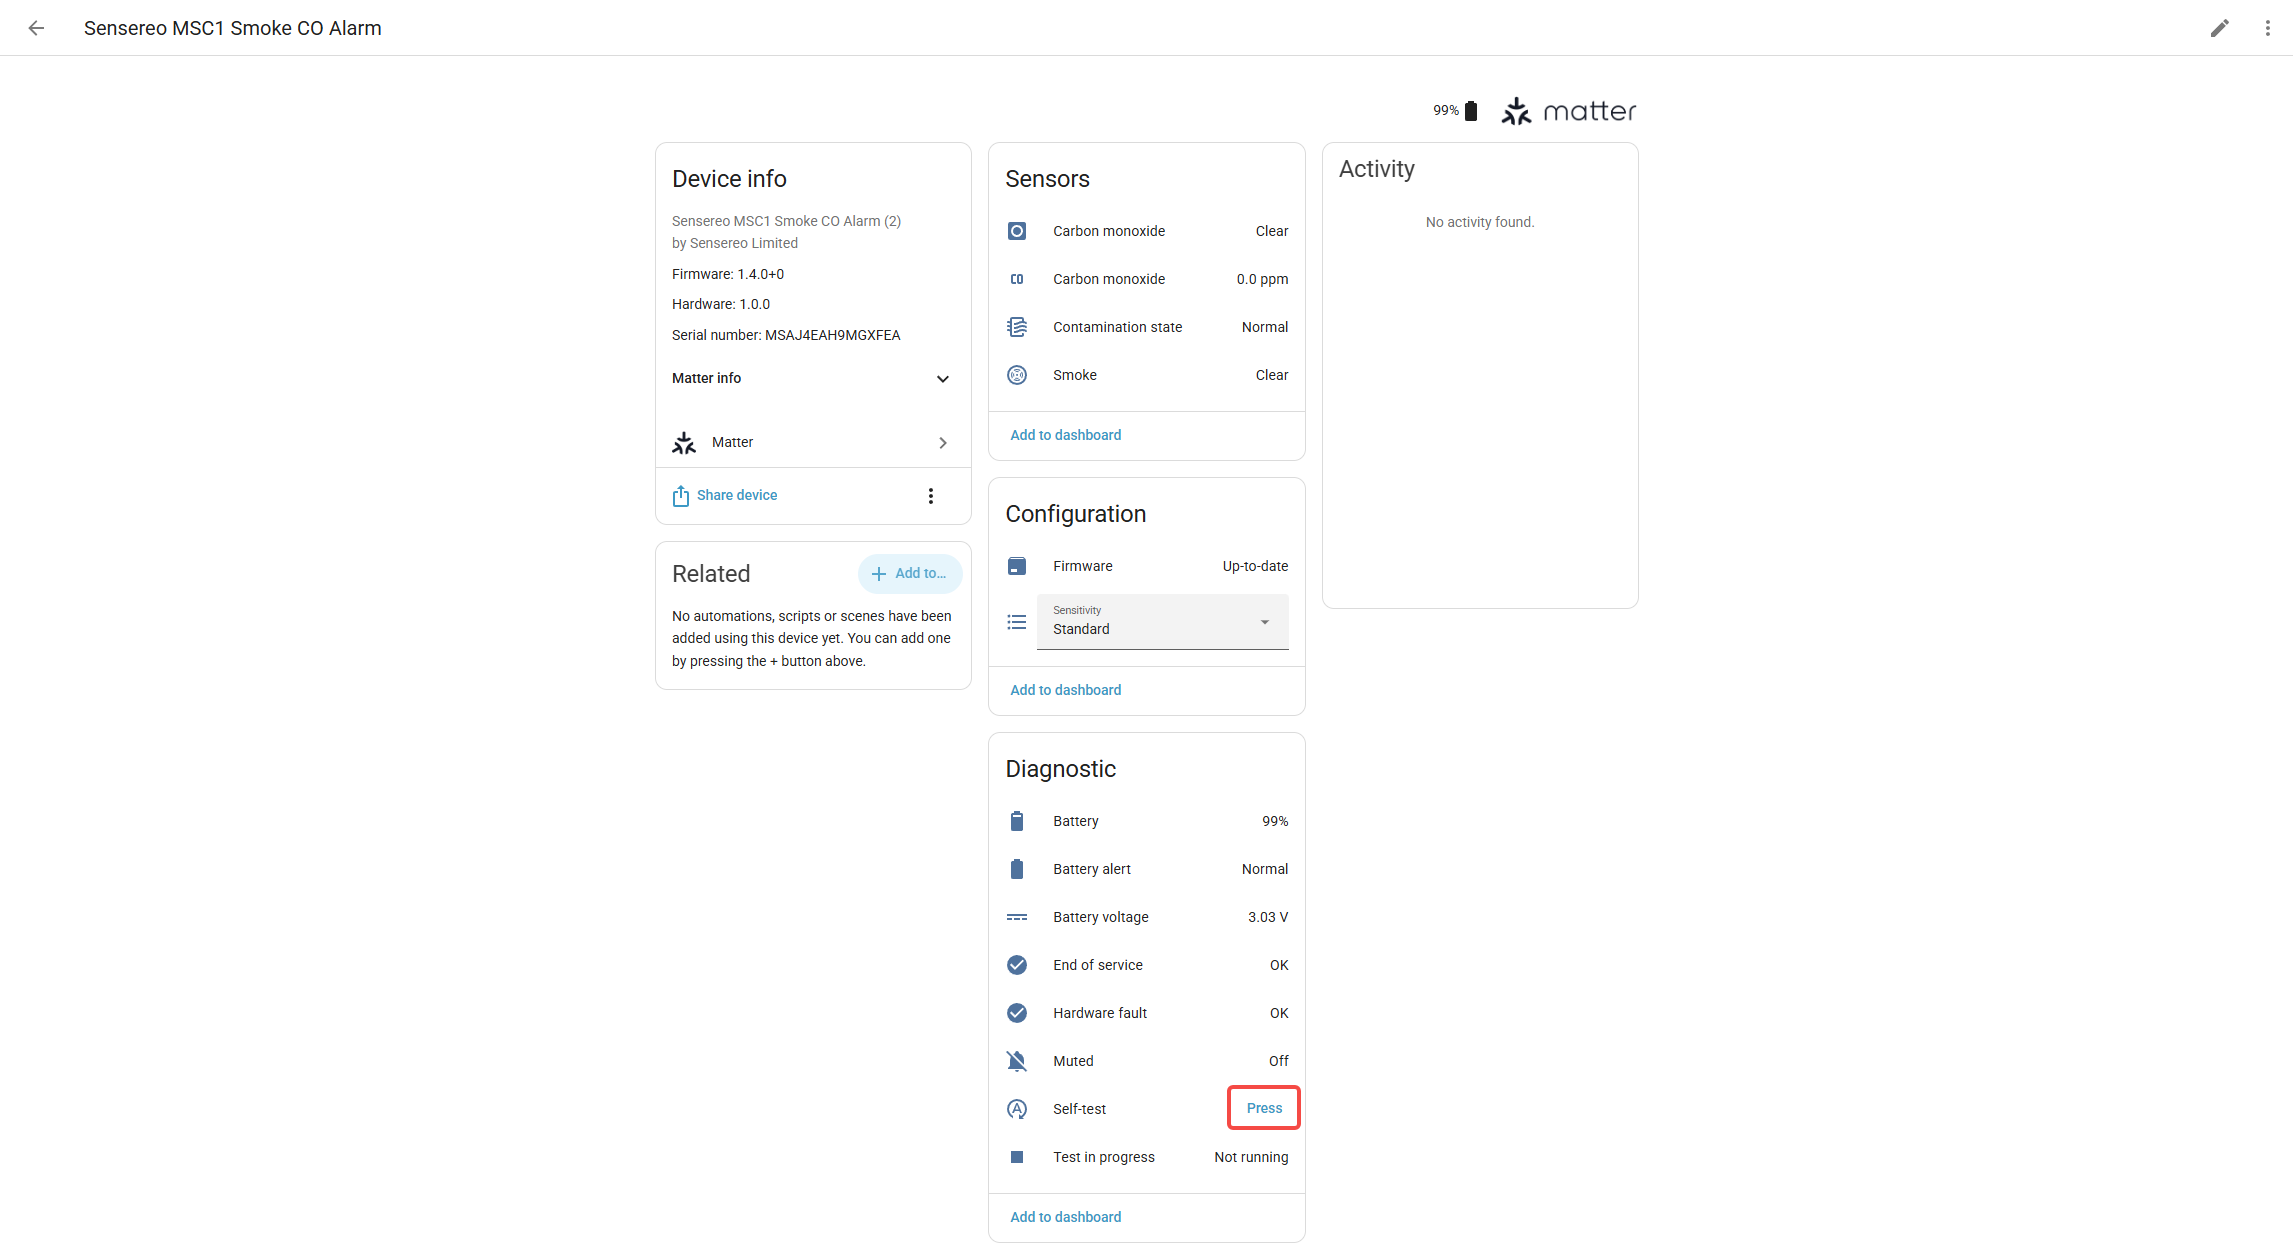Screen dimensions: 2293x1260
Task: Click the Share device link
Action: coord(737,495)
